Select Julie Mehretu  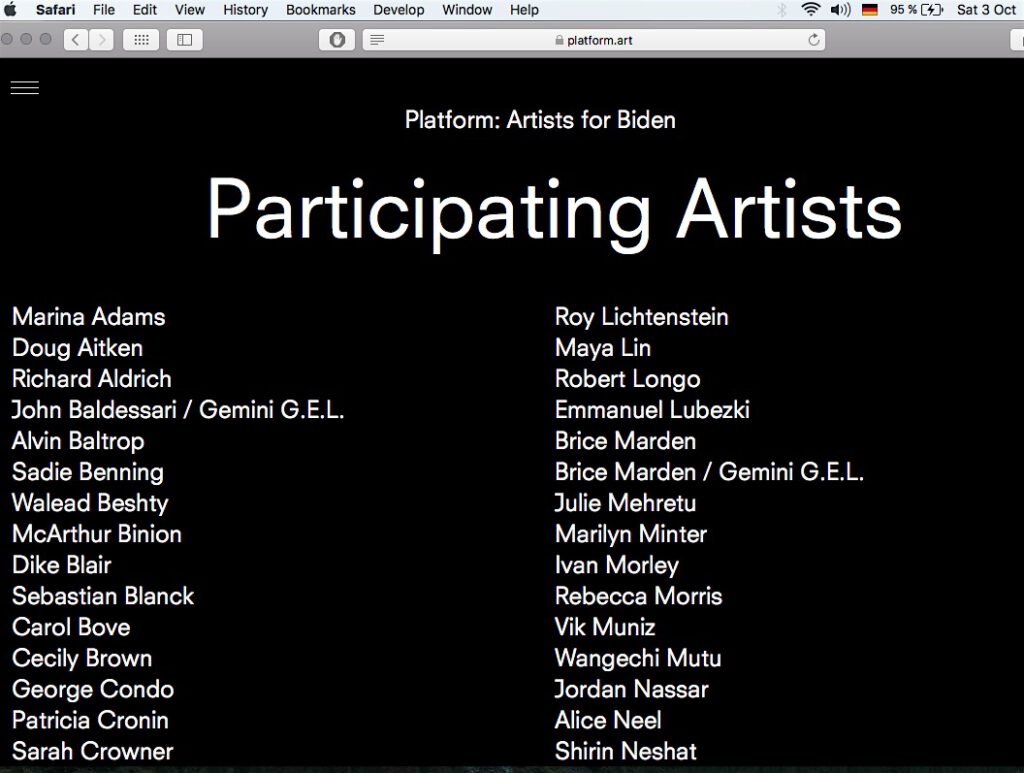click(x=626, y=503)
